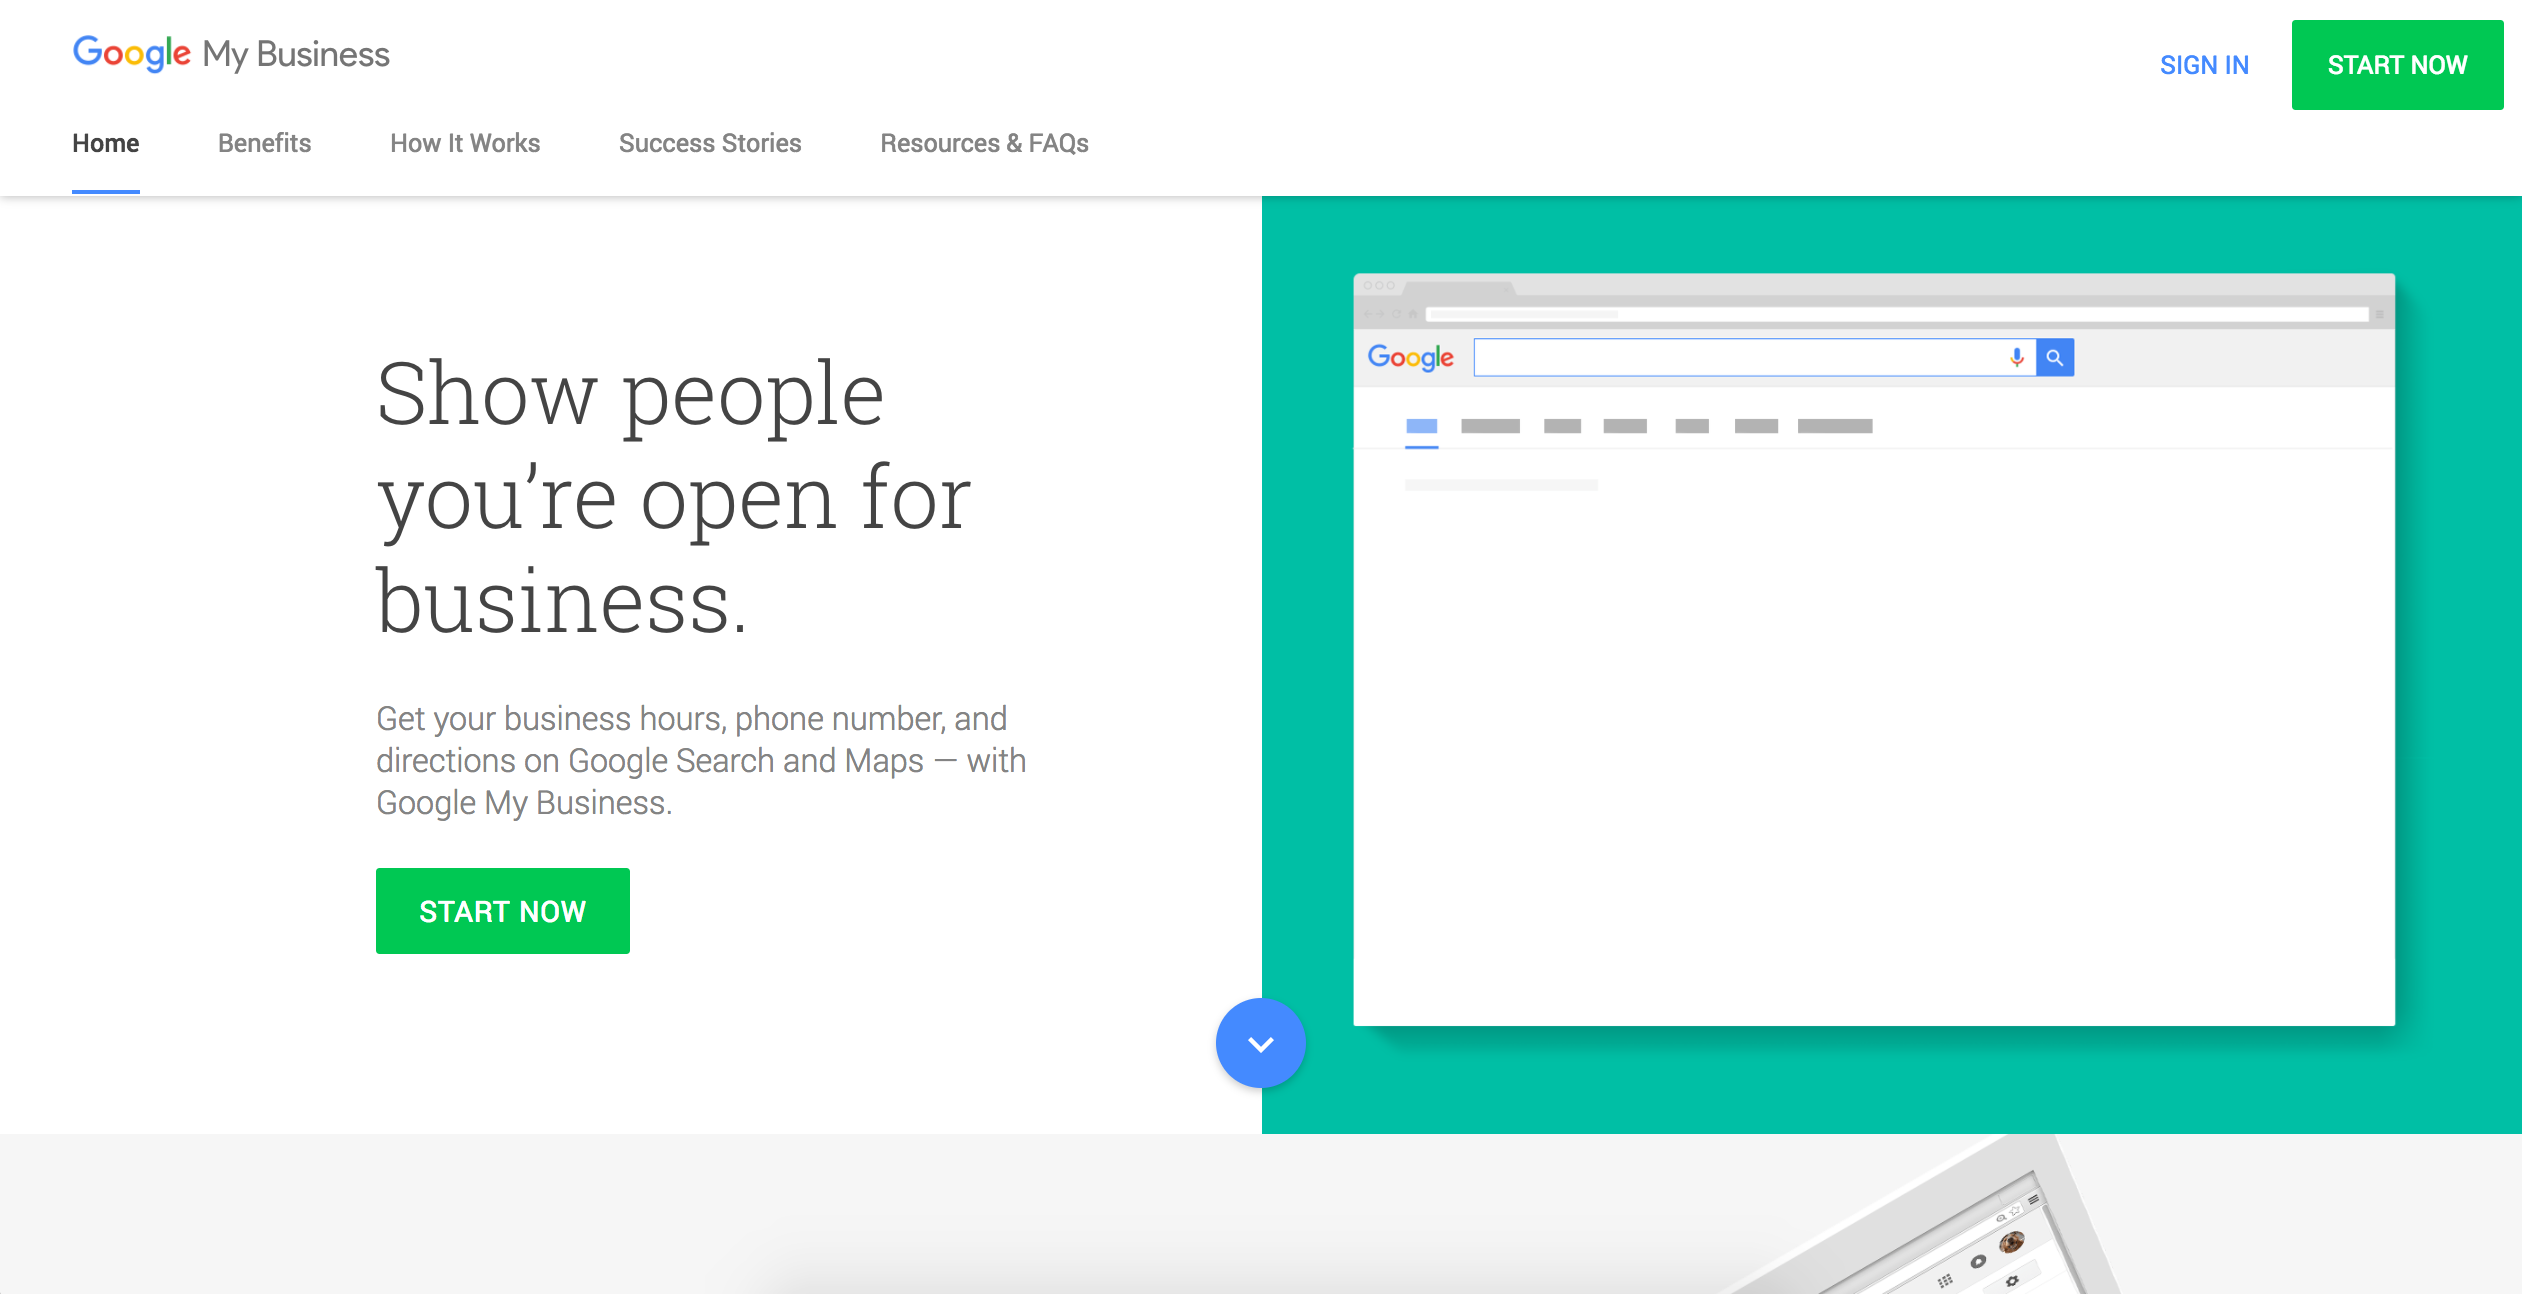Click the Google My Business logo

tap(231, 53)
